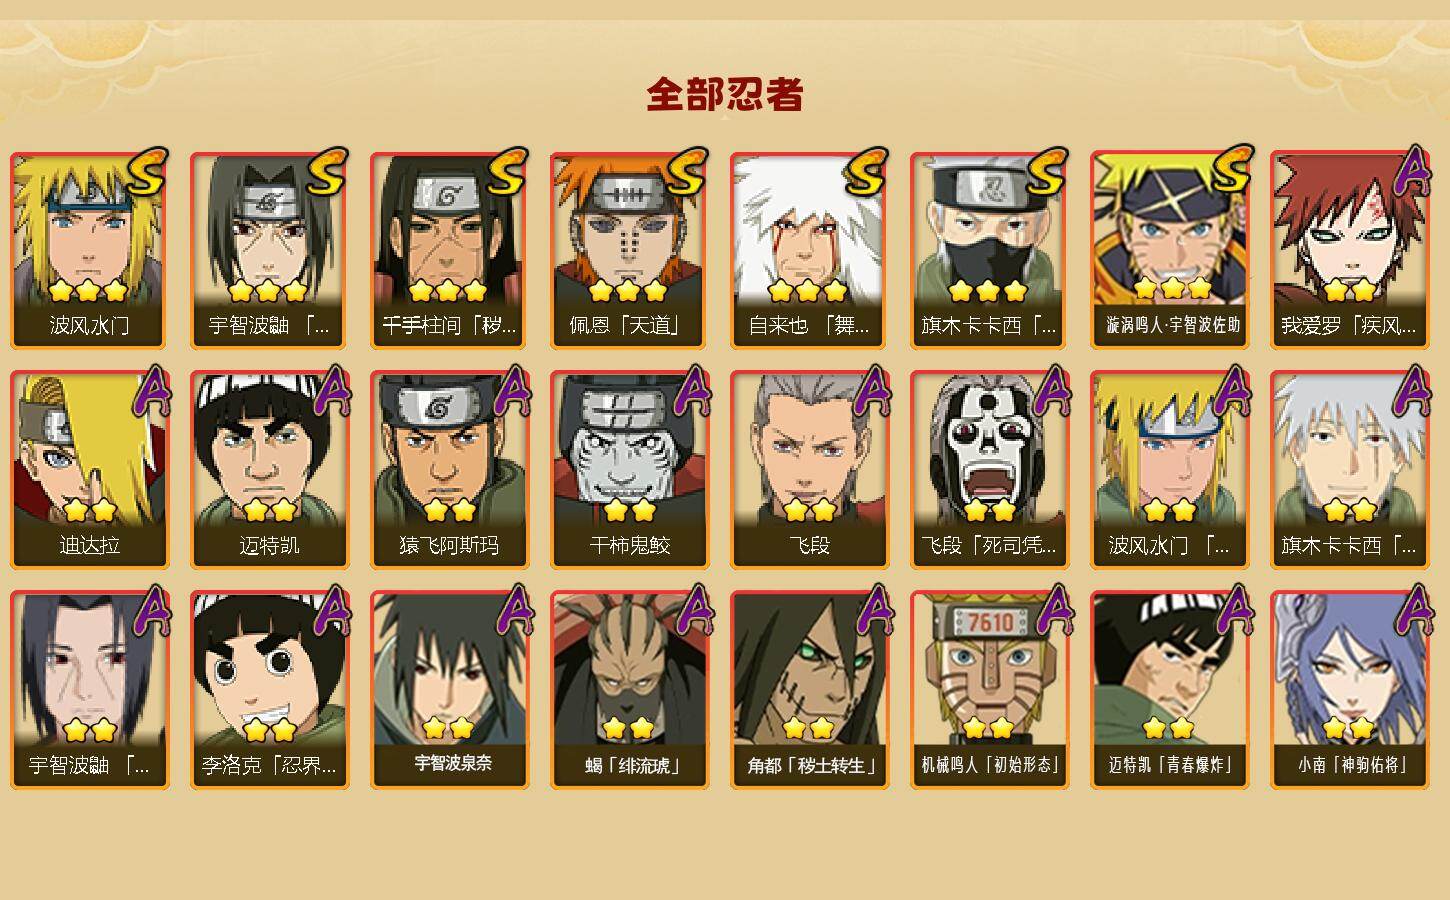The image size is (1450, 900).
Task: Click the A badge on 我爱罗 card
Action: [1413, 170]
